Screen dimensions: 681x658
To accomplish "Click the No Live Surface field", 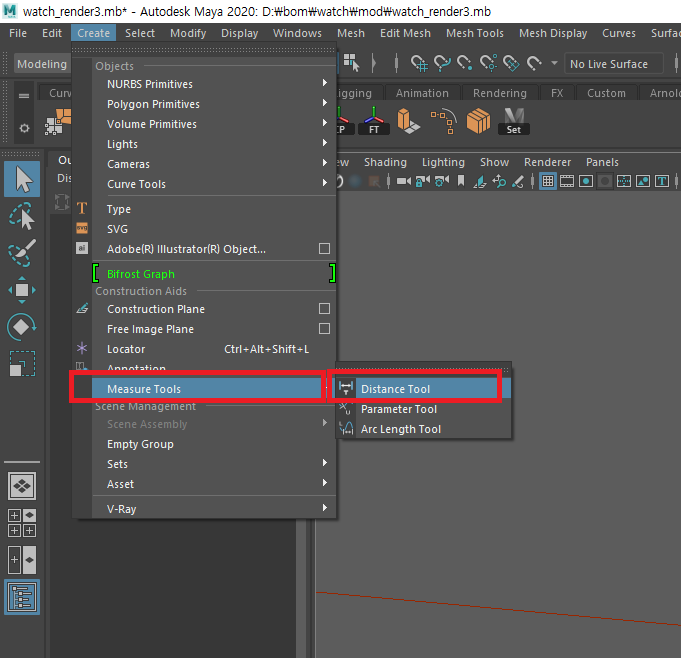I will pos(614,64).
